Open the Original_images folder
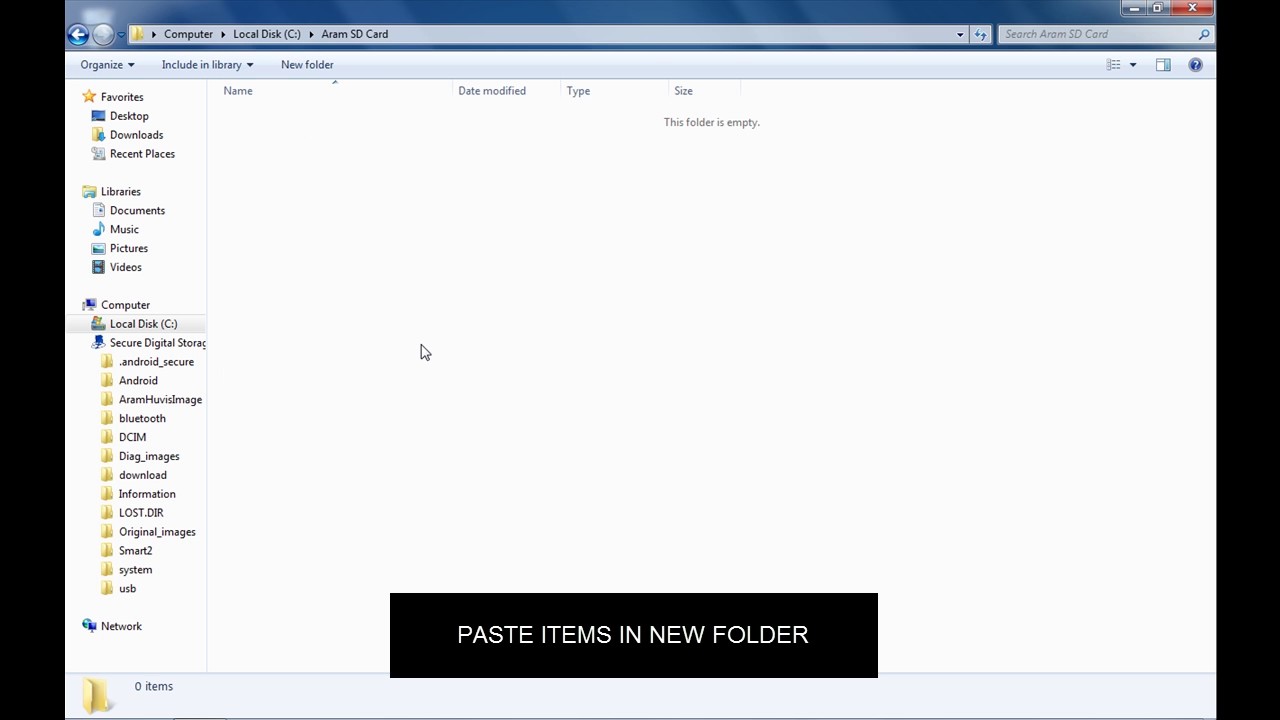This screenshot has height=720, width=1280. point(157,532)
